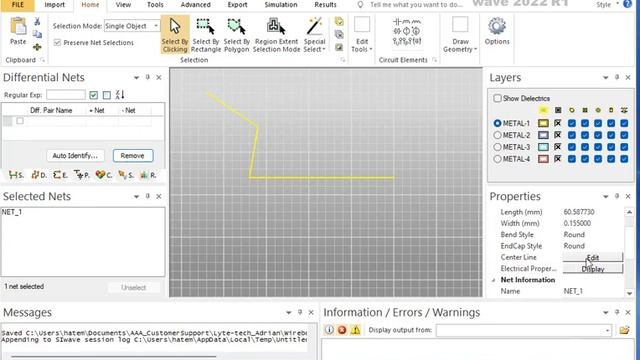Click the METAL-1 crossed-out fill icon
The image size is (640, 360).
[558, 123]
